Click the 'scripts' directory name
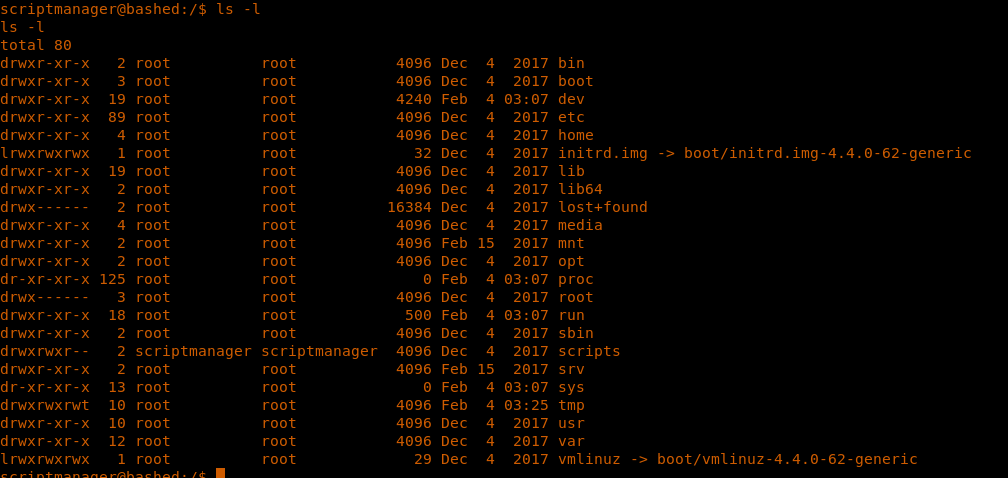Viewport: 1008px width, 478px height. click(589, 351)
